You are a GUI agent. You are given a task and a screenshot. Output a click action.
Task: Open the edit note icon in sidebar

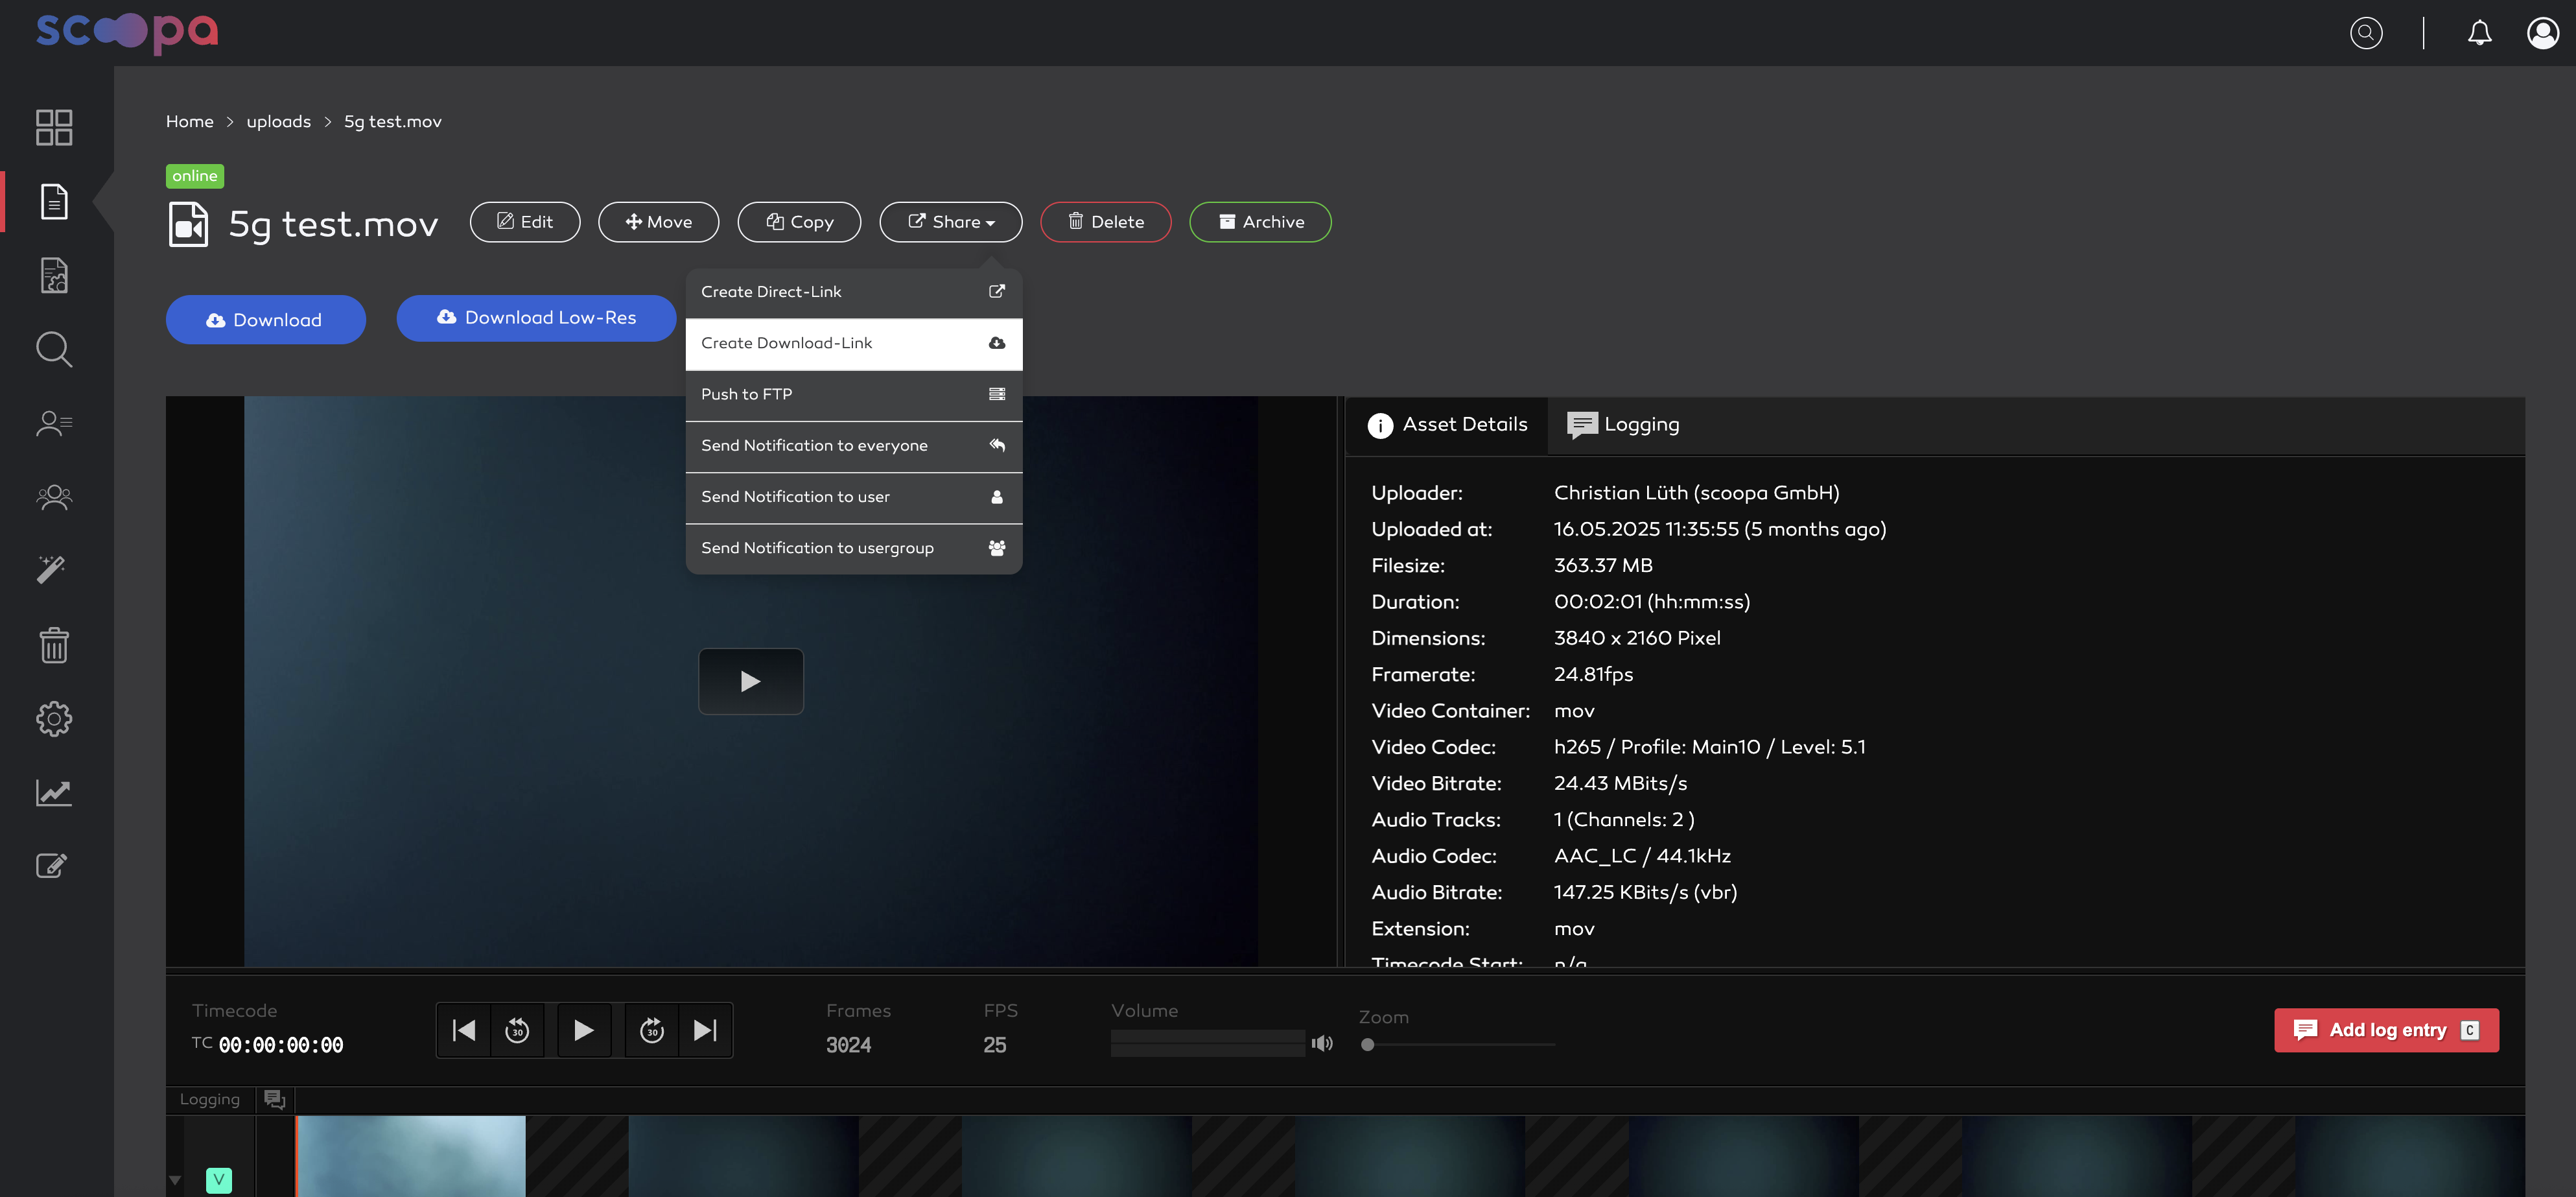[x=52, y=866]
